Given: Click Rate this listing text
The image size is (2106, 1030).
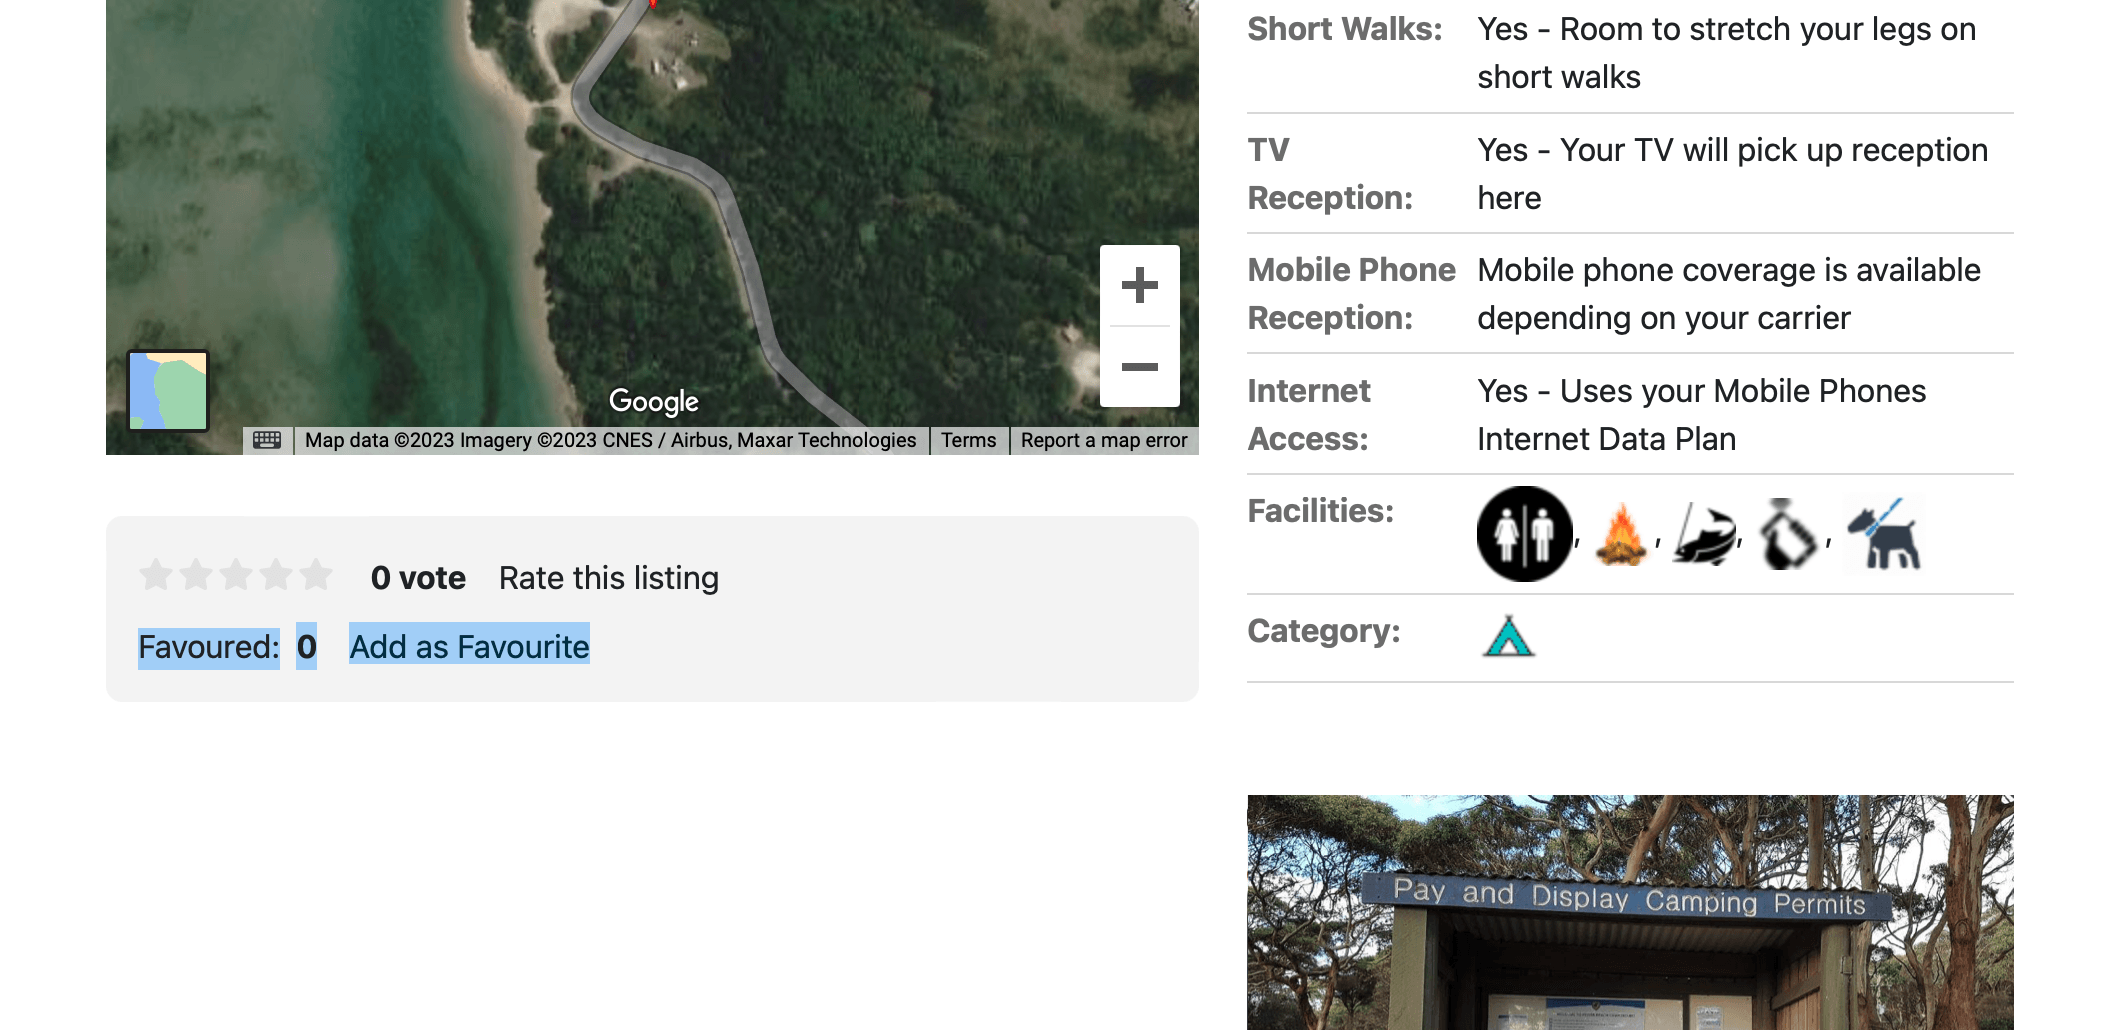Looking at the screenshot, I should coord(609,578).
